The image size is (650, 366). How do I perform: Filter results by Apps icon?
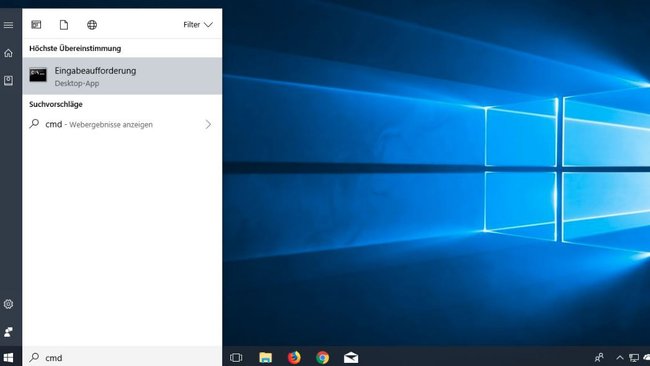[x=36, y=25]
